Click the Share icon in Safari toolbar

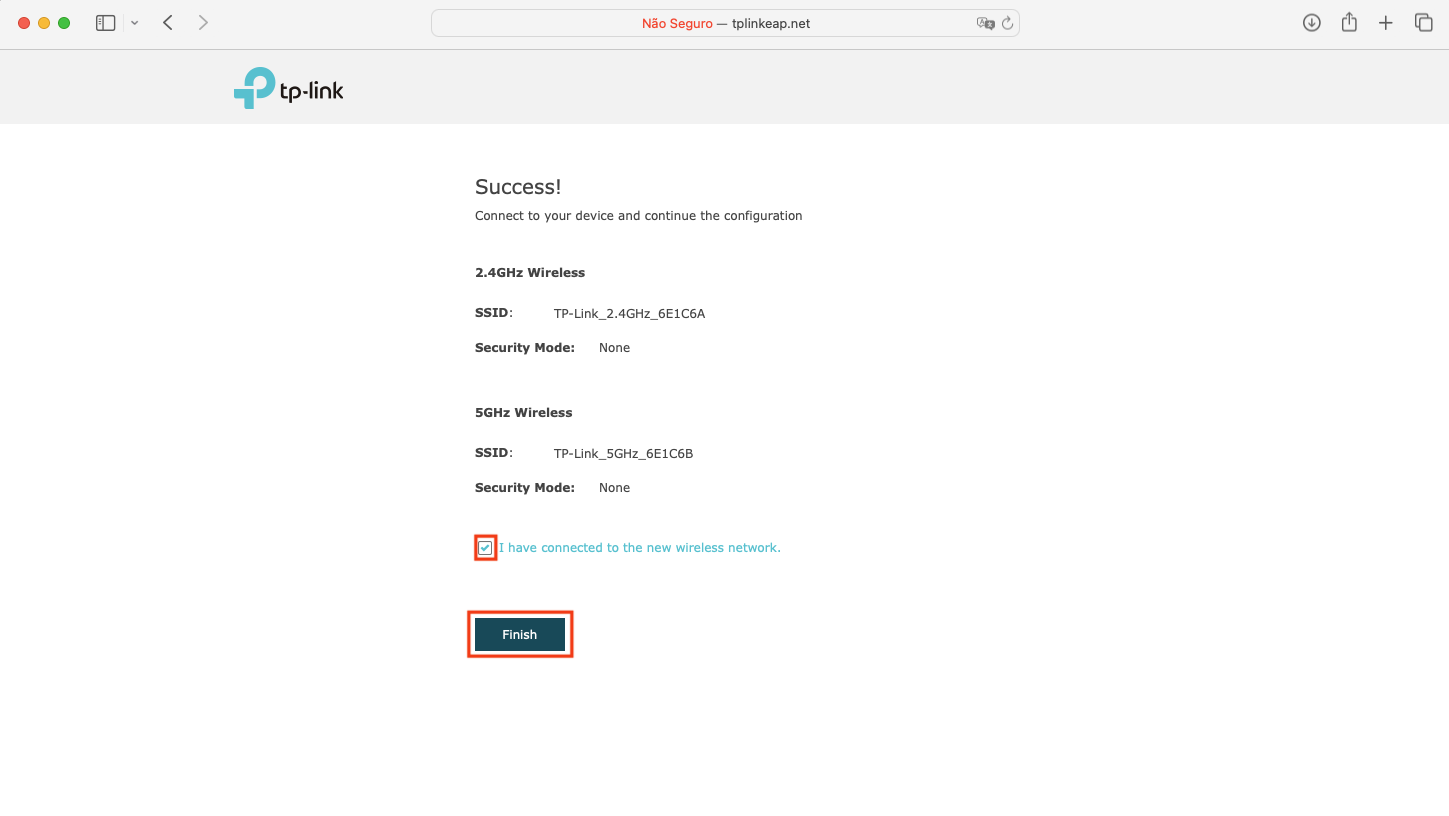1349,22
